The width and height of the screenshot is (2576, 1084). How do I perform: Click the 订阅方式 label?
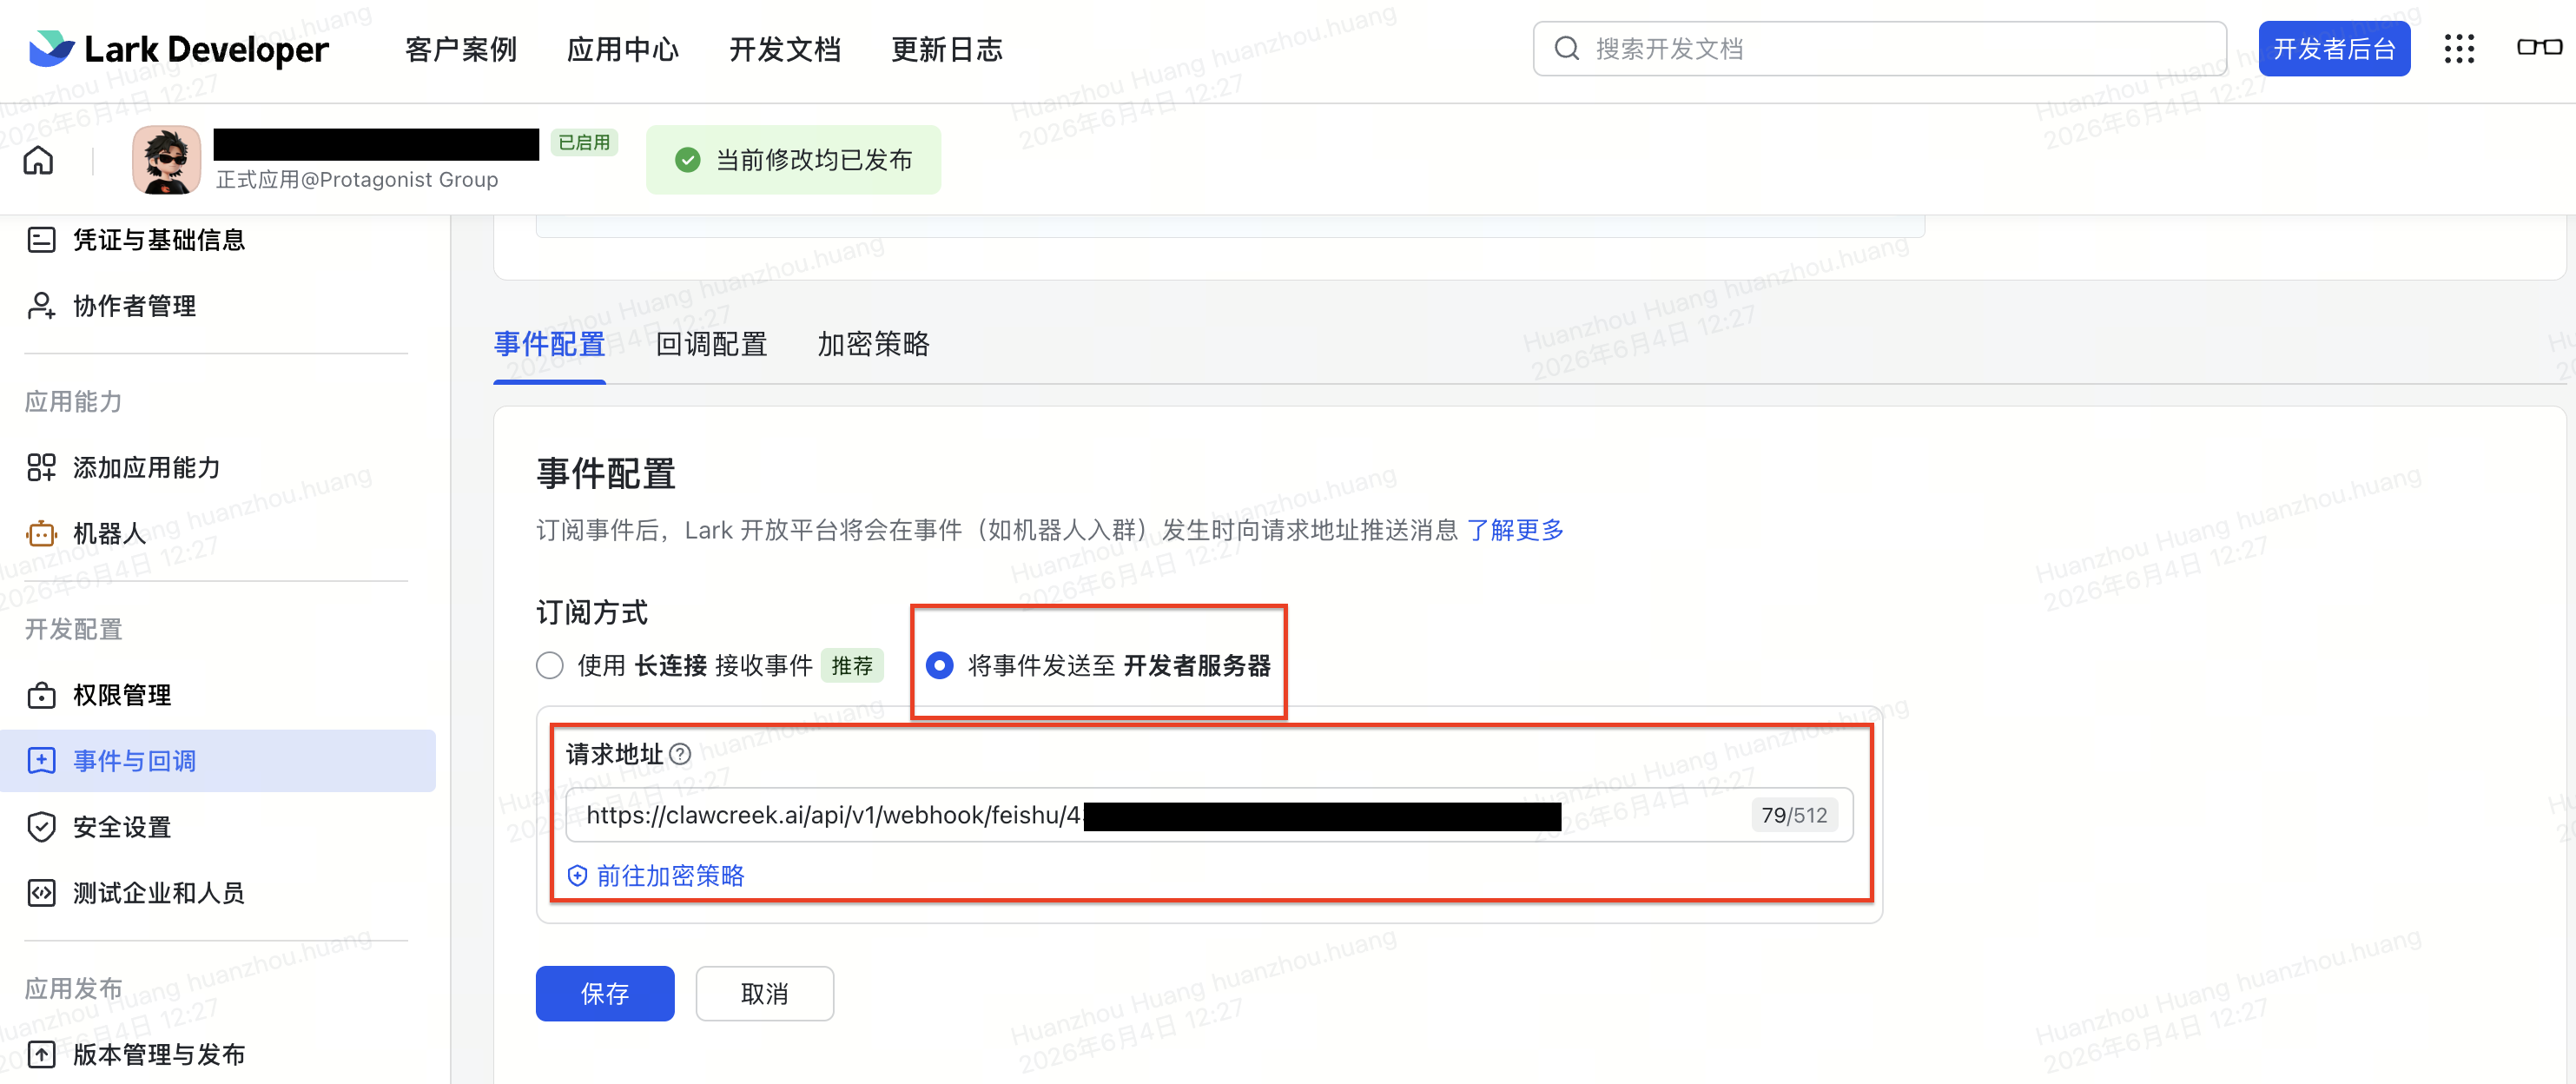coord(592,612)
